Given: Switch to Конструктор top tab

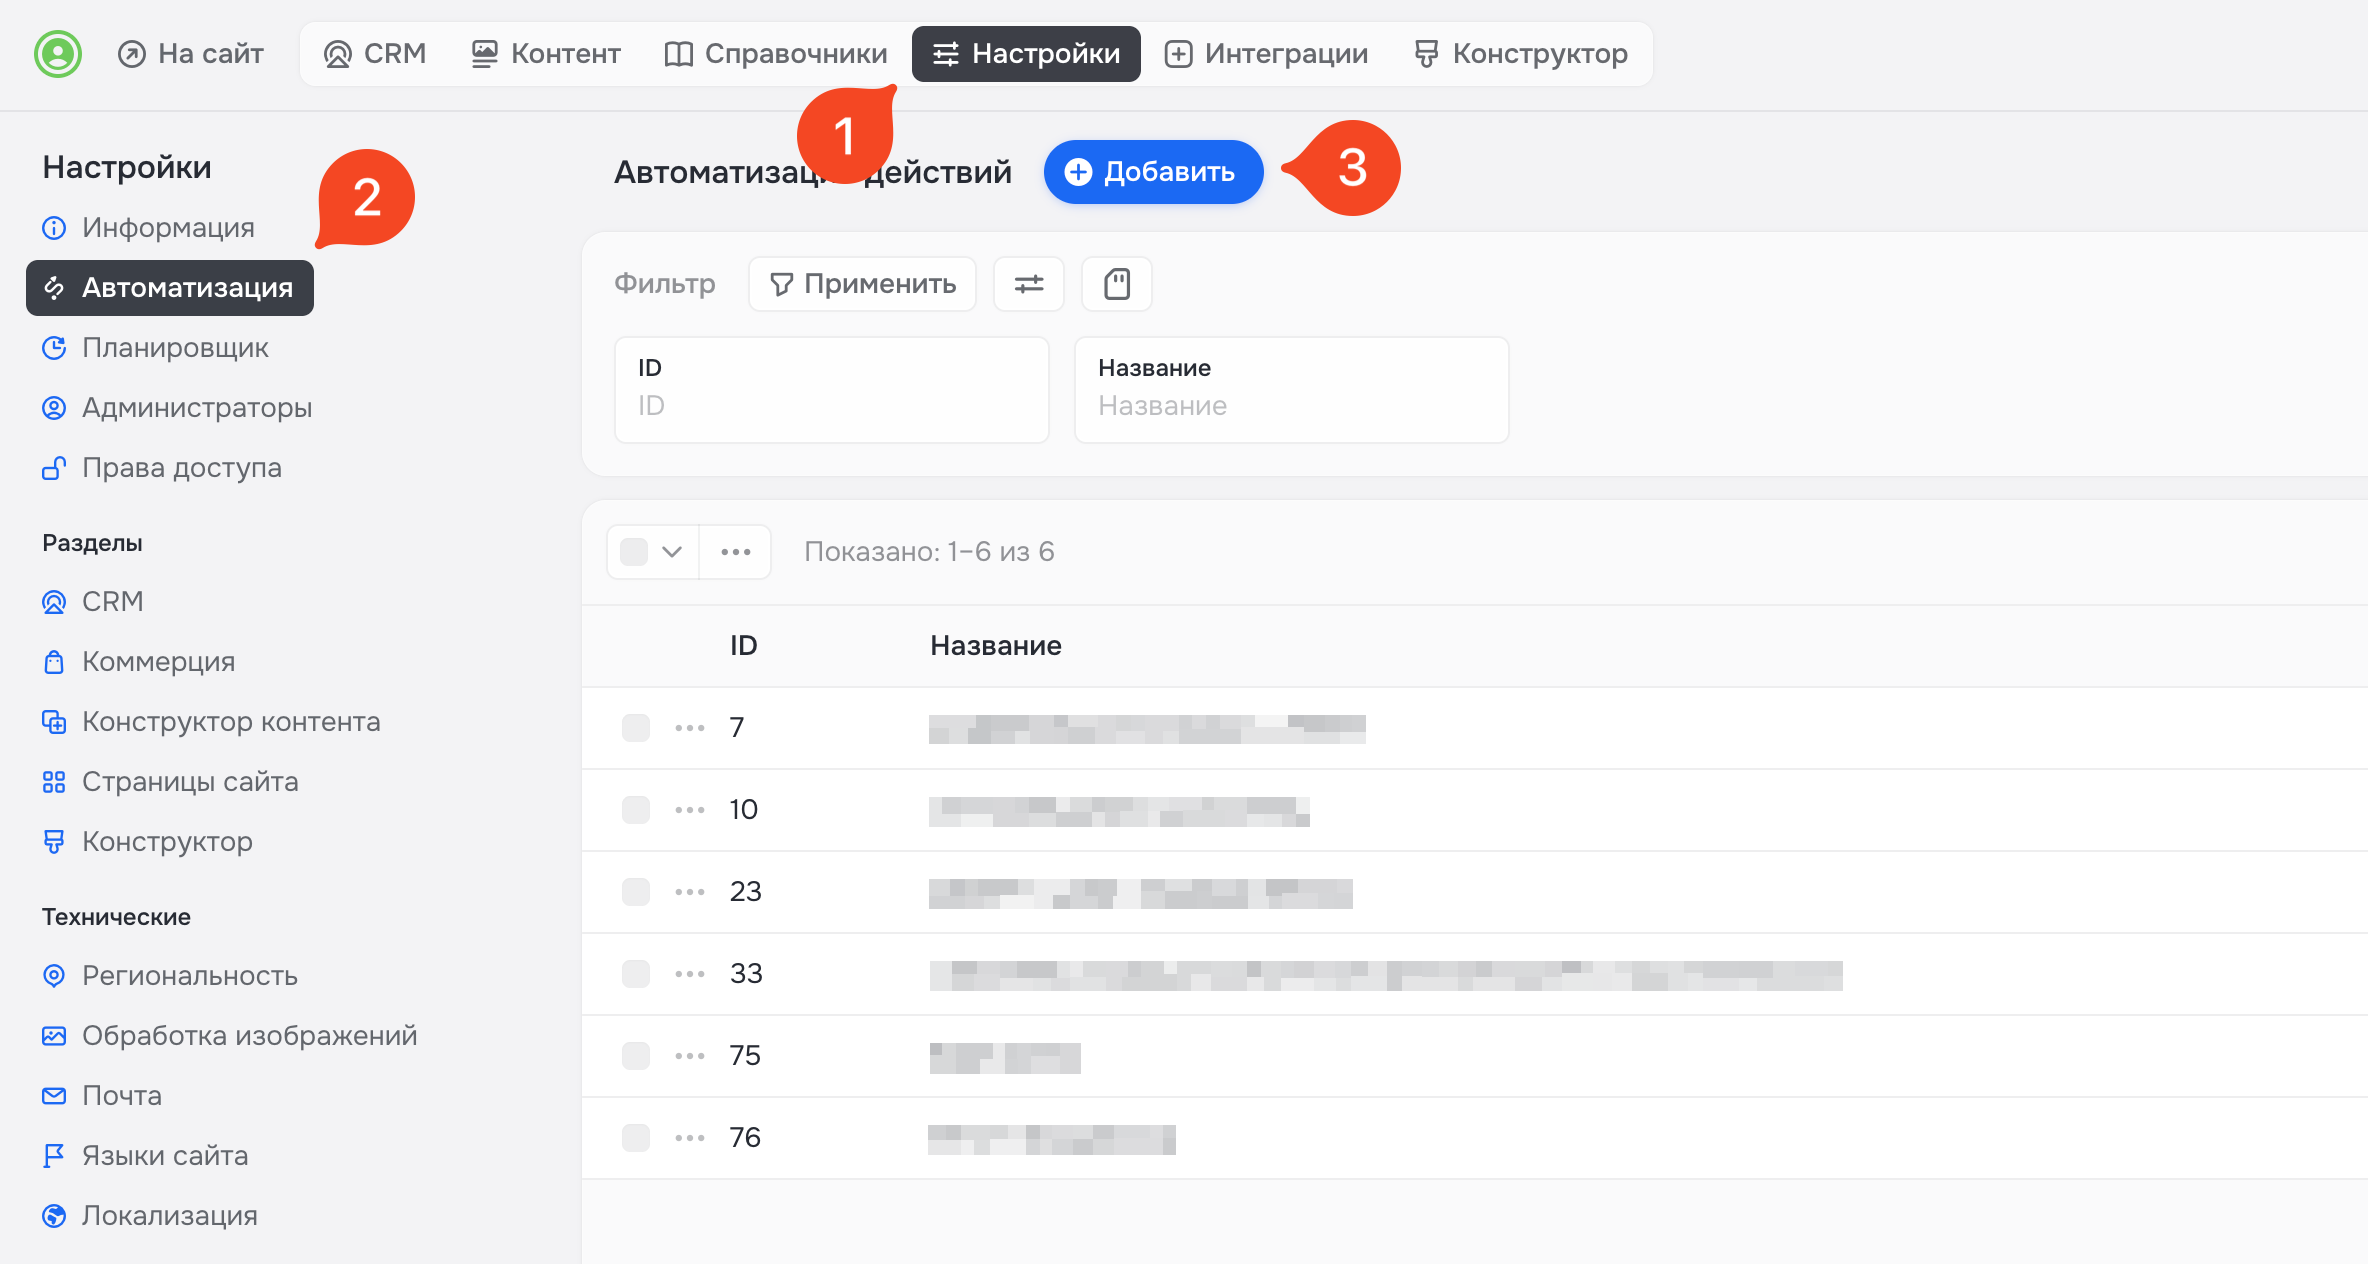Looking at the screenshot, I should coord(1521,54).
